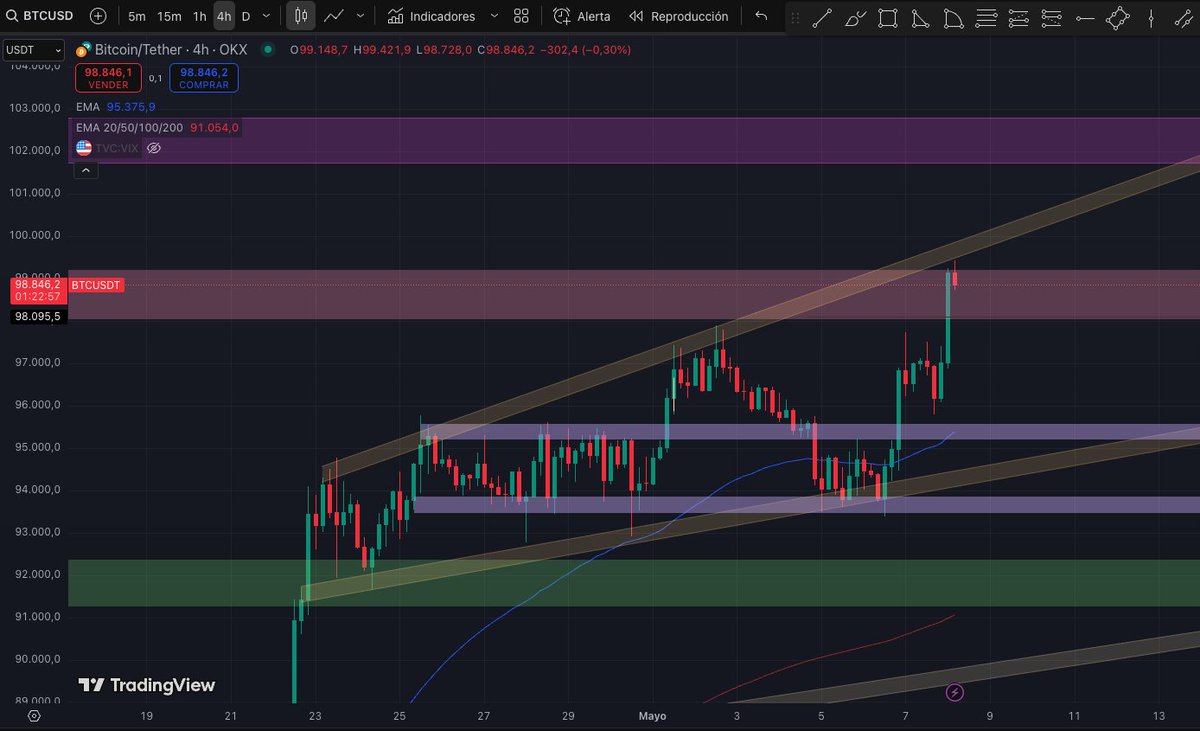Viewport: 1200px width, 731px height.
Task: Show the hidden TVC:VIX series via eye icon
Action: click(x=154, y=147)
